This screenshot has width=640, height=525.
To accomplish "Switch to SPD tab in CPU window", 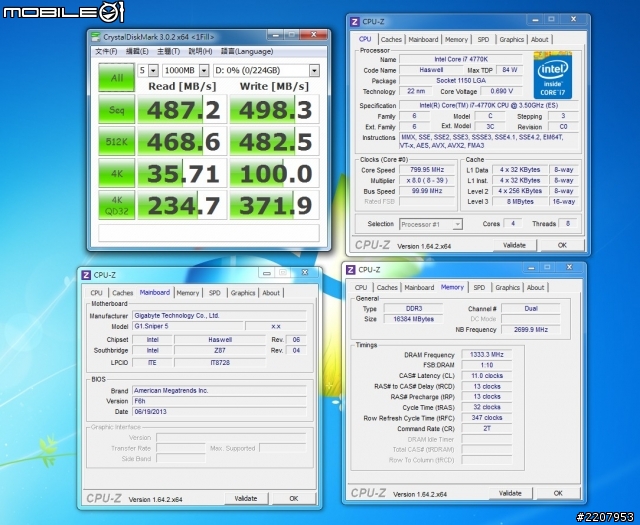I will (483, 40).
